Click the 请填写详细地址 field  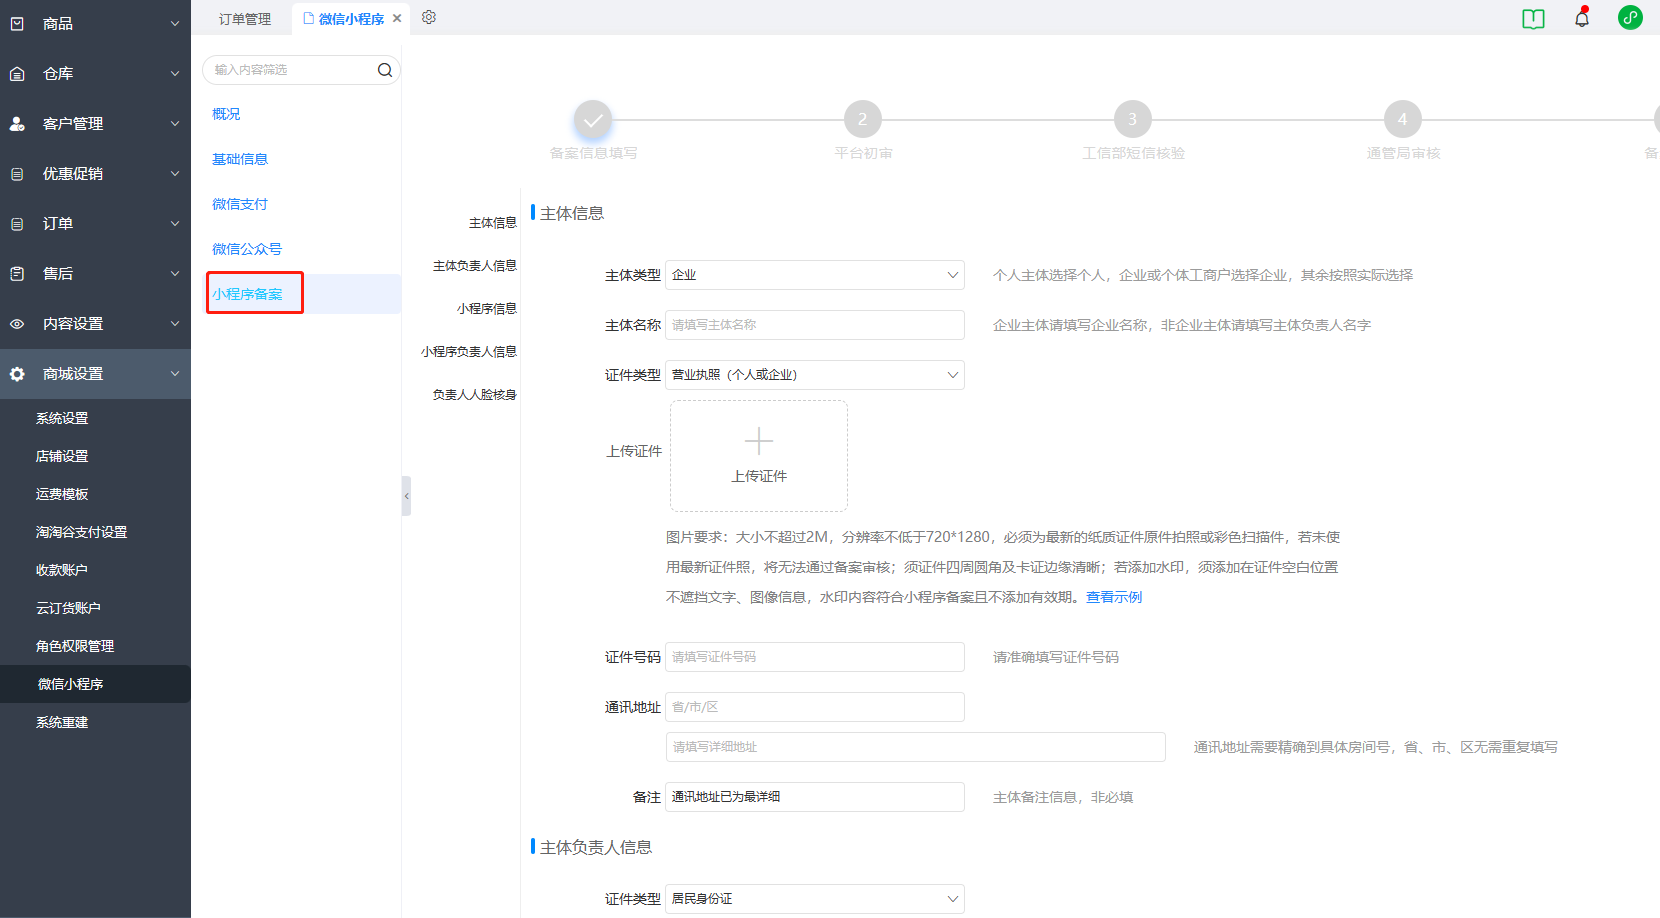[916, 747]
